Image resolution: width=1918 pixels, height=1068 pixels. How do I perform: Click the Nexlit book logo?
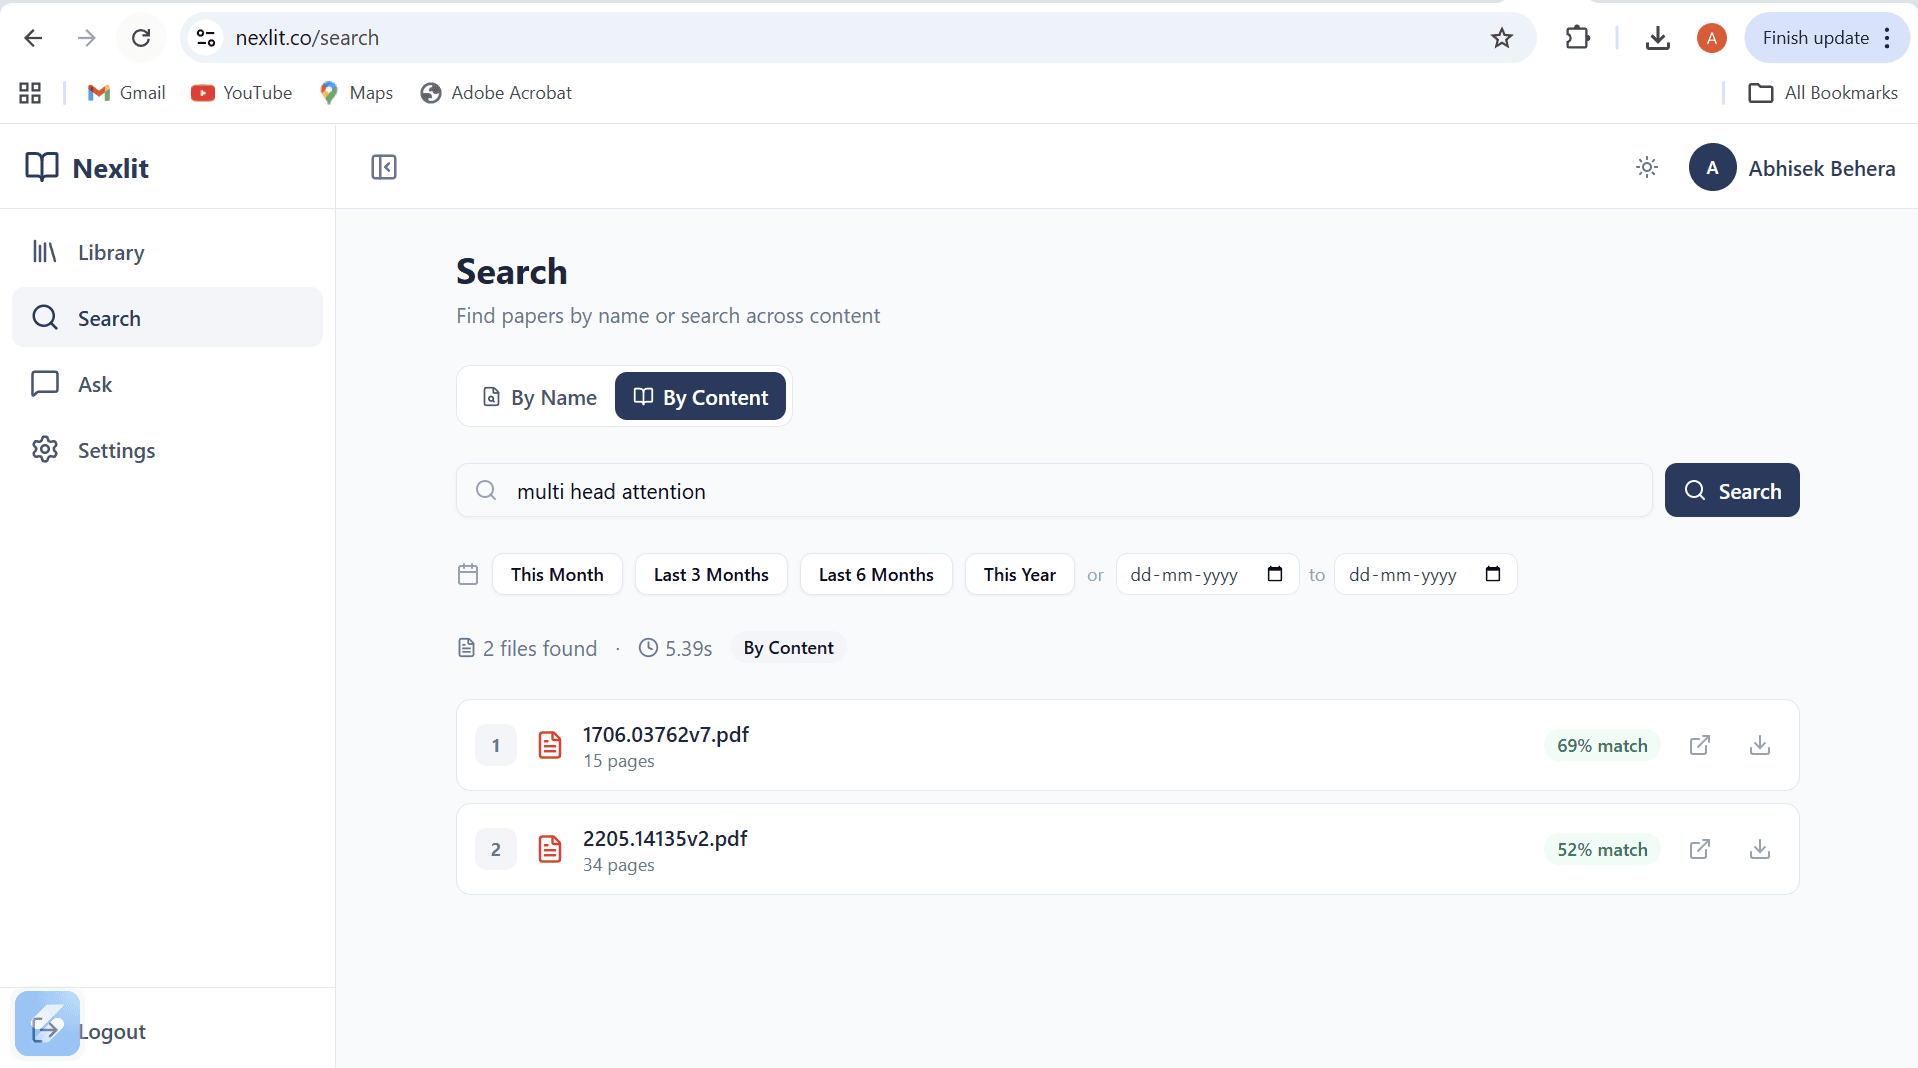(x=44, y=167)
